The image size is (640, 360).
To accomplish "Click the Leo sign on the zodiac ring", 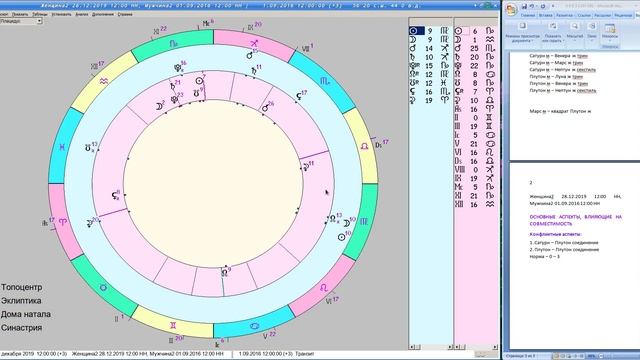I will coord(324,287).
